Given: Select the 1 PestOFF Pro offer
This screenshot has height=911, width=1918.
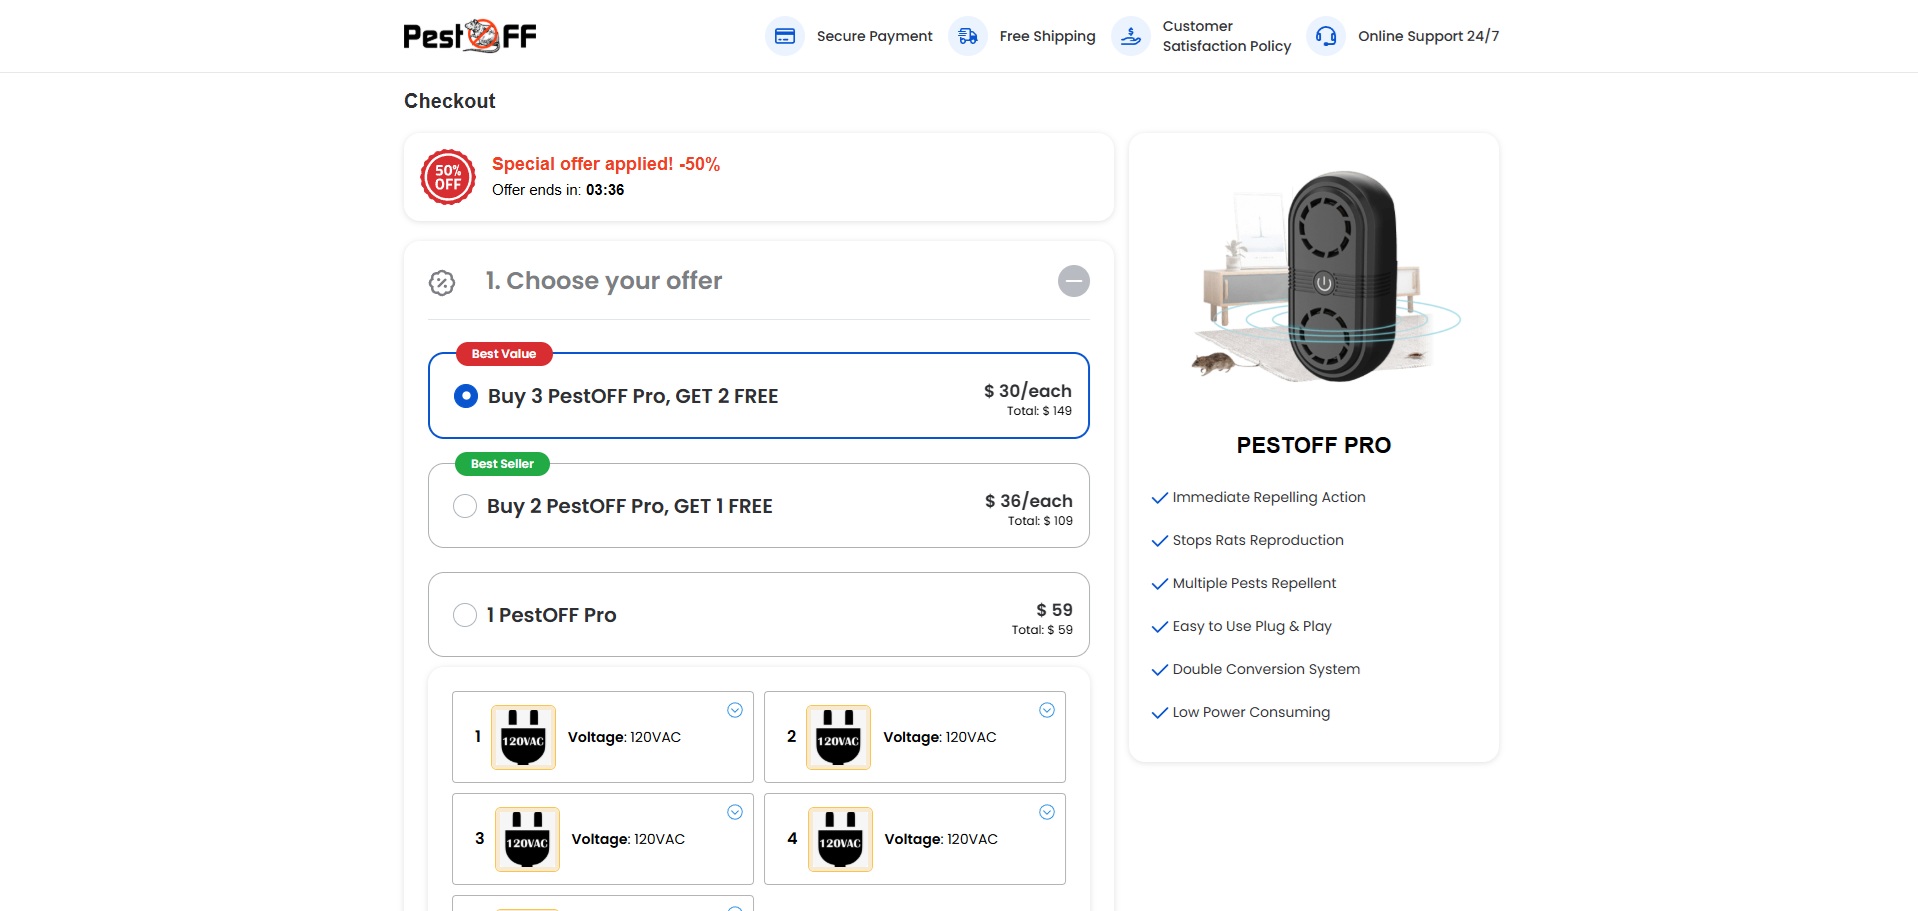Looking at the screenshot, I should [465, 615].
